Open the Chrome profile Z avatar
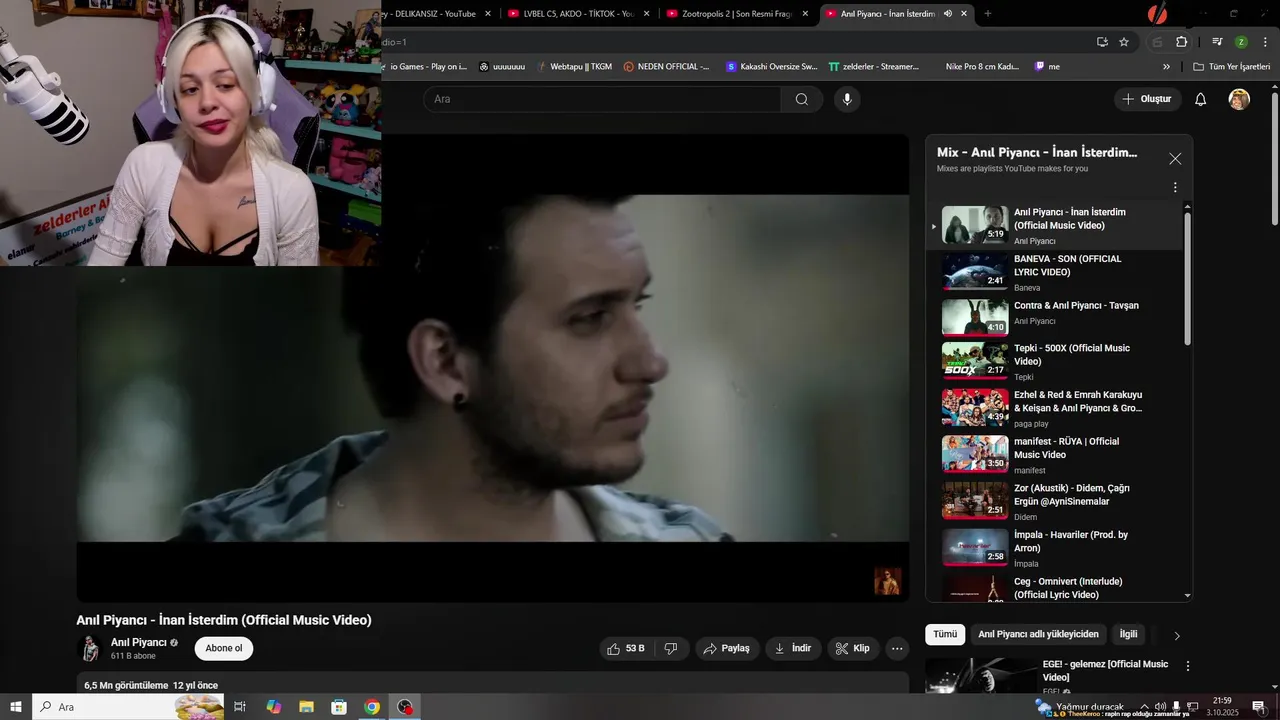 coord(1241,42)
